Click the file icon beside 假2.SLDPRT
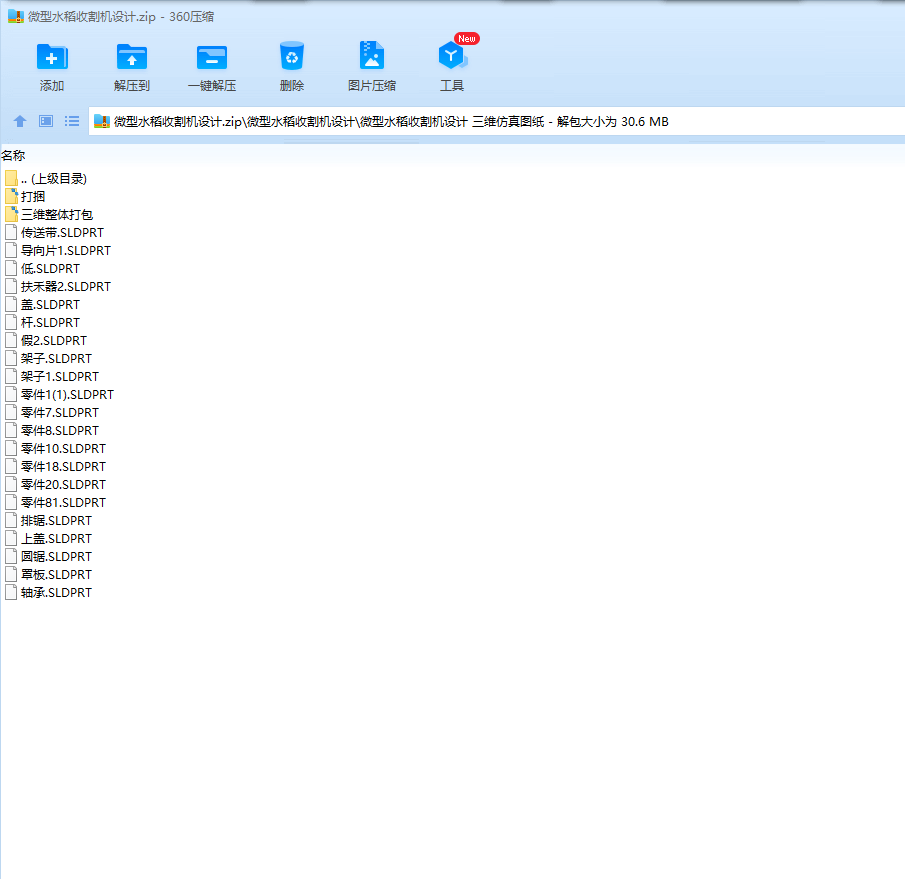 [11, 341]
